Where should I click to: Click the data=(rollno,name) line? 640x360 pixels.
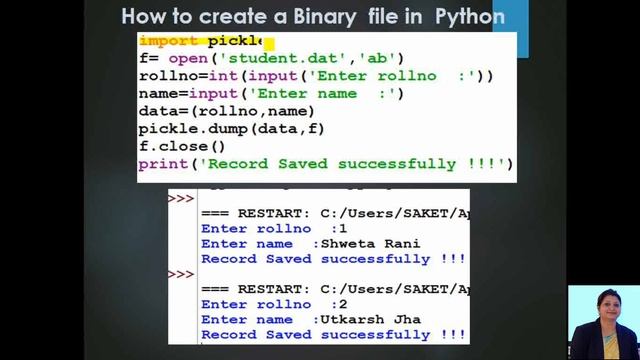[227, 111]
